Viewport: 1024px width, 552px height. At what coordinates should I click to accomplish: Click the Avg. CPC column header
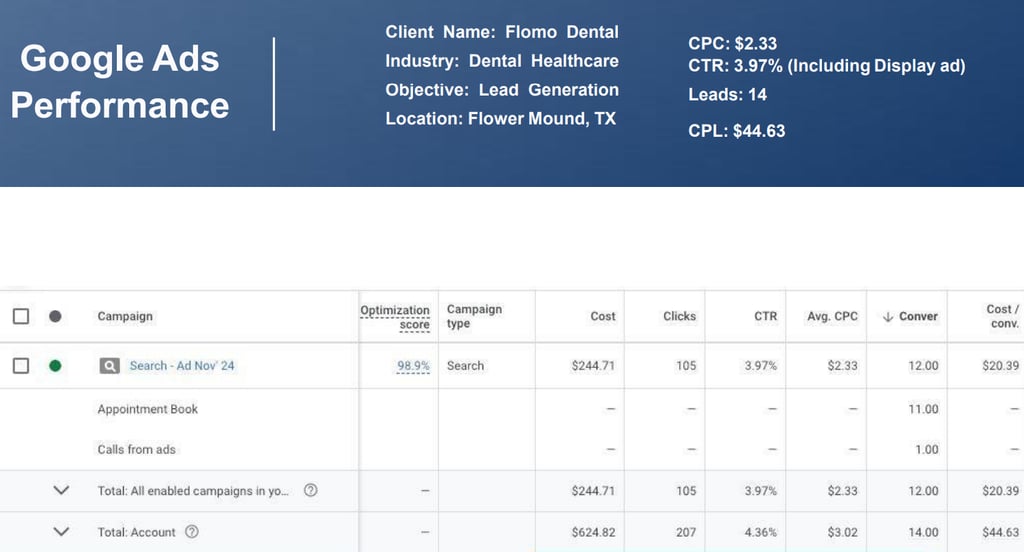click(832, 316)
